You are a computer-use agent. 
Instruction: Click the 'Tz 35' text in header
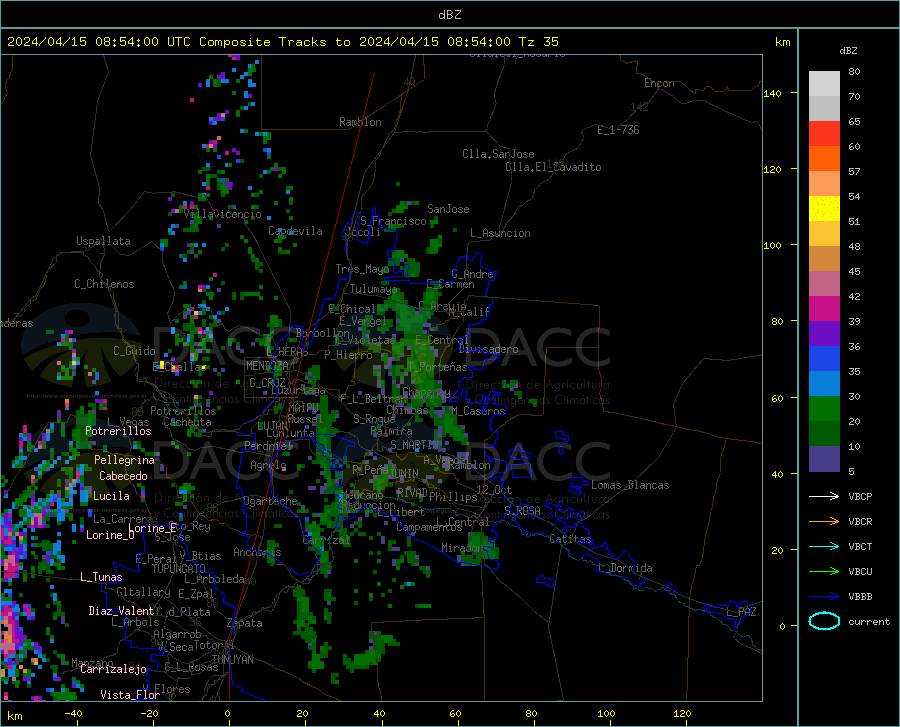click(x=538, y=42)
